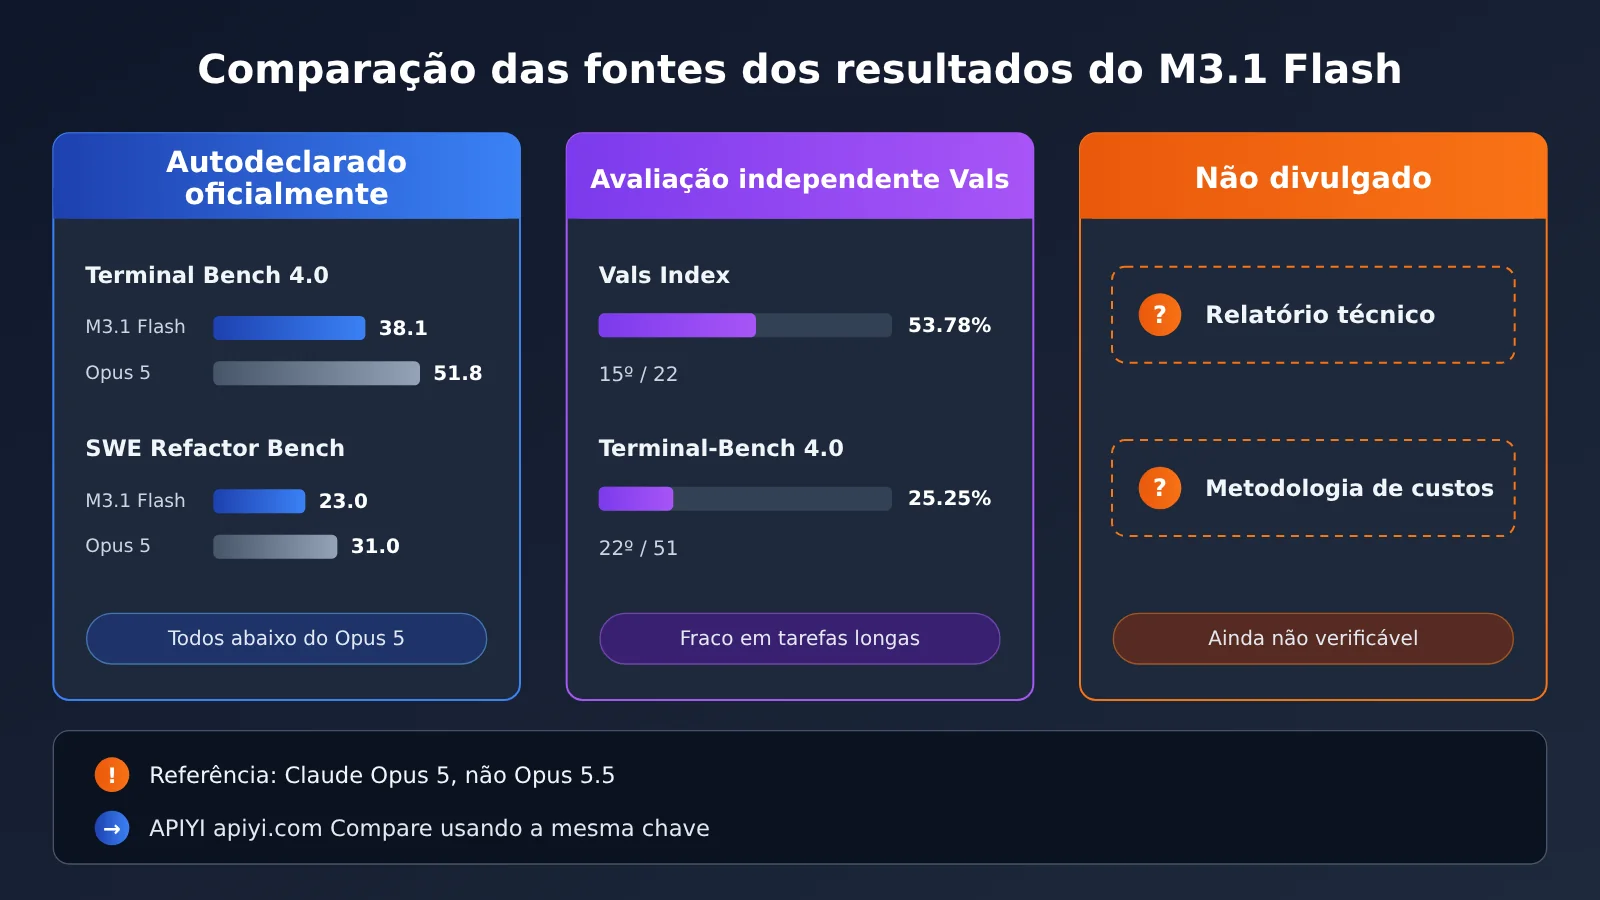
Task: Click the Vals Index 53.78% progress bar
Action: point(745,325)
